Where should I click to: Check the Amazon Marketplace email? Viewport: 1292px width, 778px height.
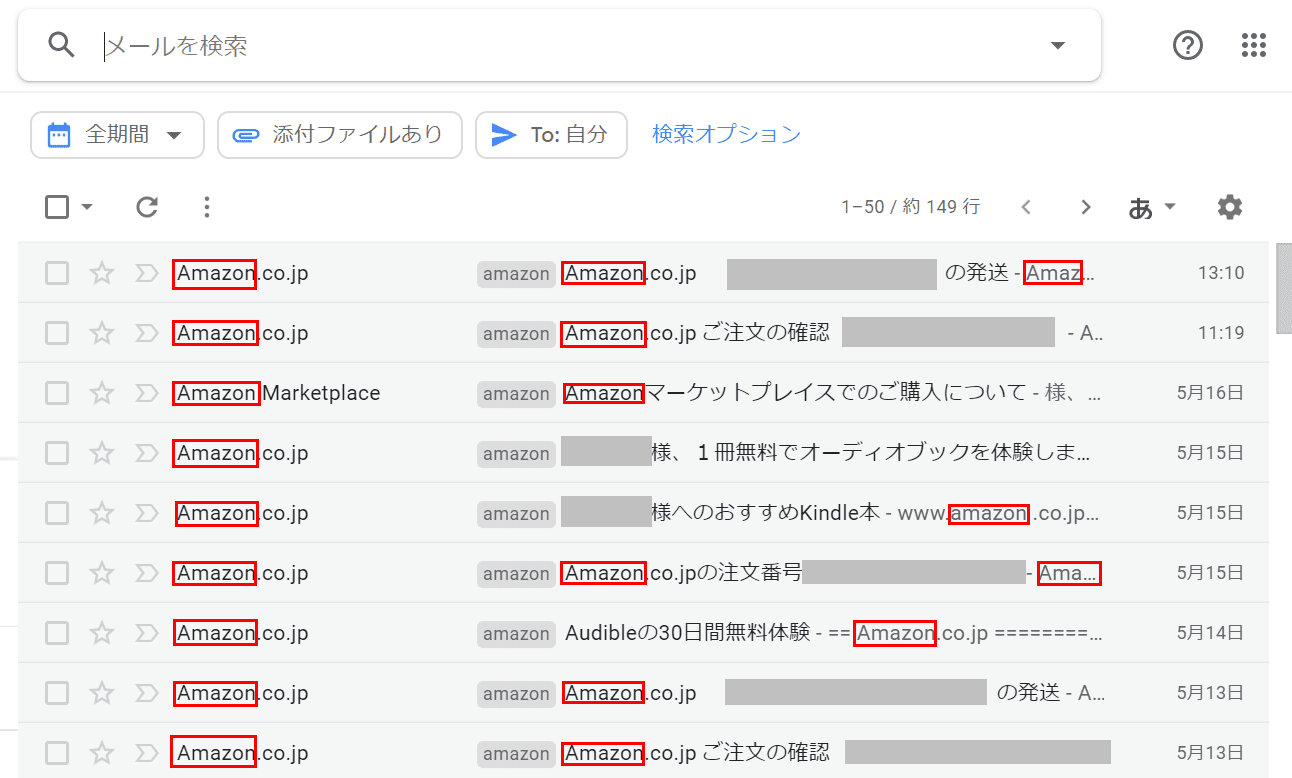57,393
